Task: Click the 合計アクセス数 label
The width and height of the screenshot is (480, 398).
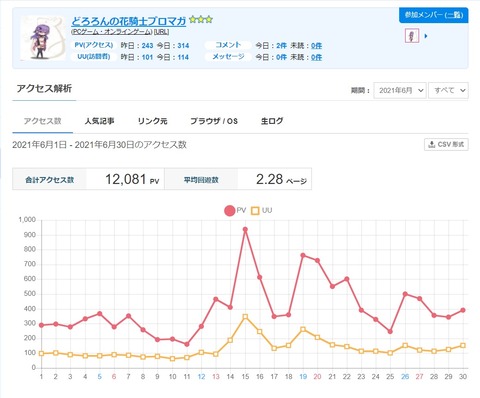Action: pyautogui.click(x=49, y=180)
